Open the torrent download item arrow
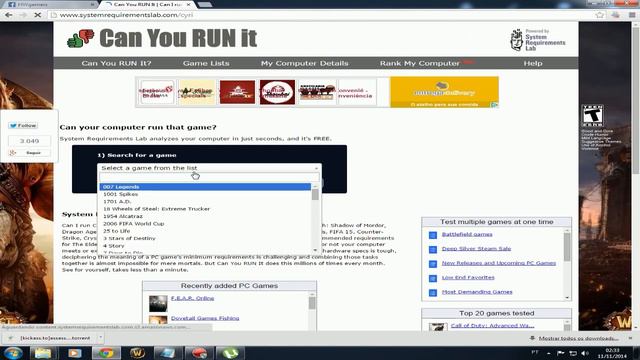Screen dimensions: 640x360 (100, 338)
